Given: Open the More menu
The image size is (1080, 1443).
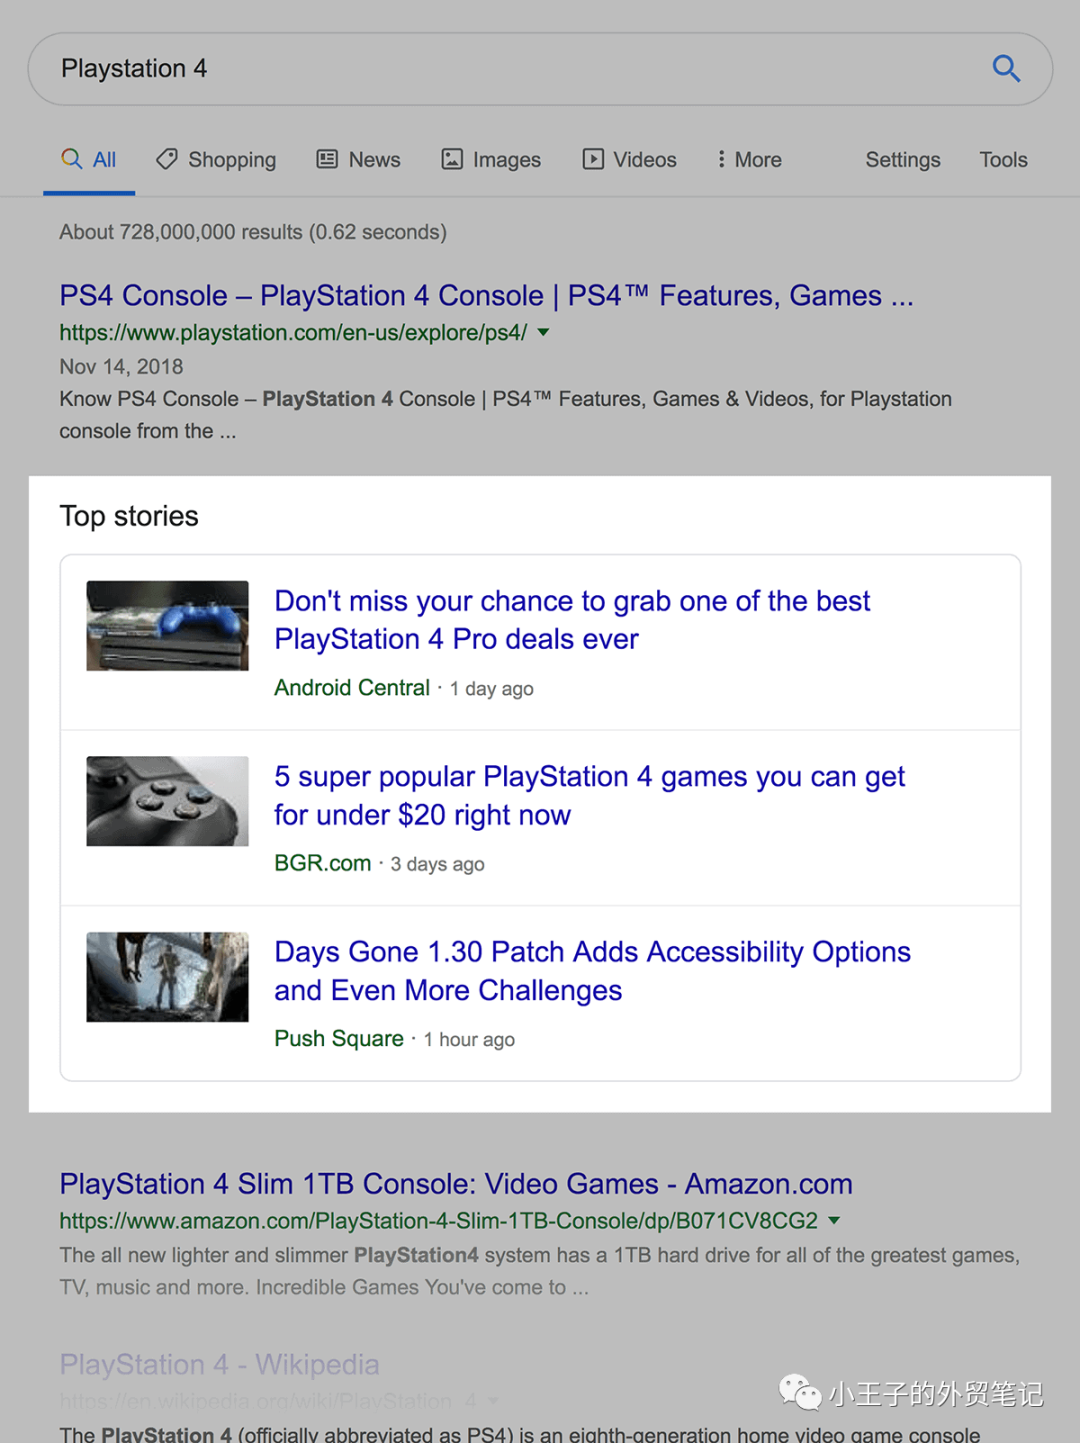Looking at the screenshot, I should coord(749,160).
